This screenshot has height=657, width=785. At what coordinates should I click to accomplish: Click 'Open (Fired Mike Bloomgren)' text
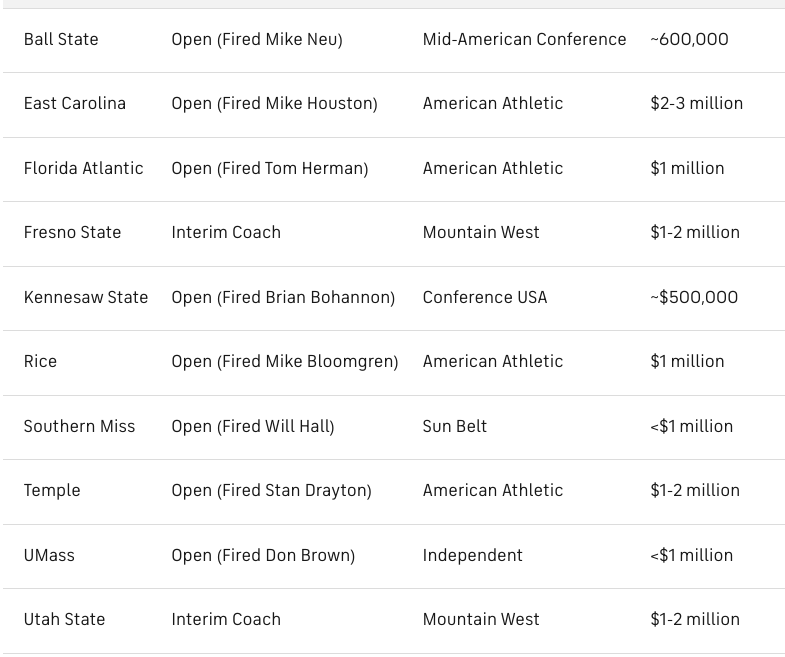(x=285, y=362)
